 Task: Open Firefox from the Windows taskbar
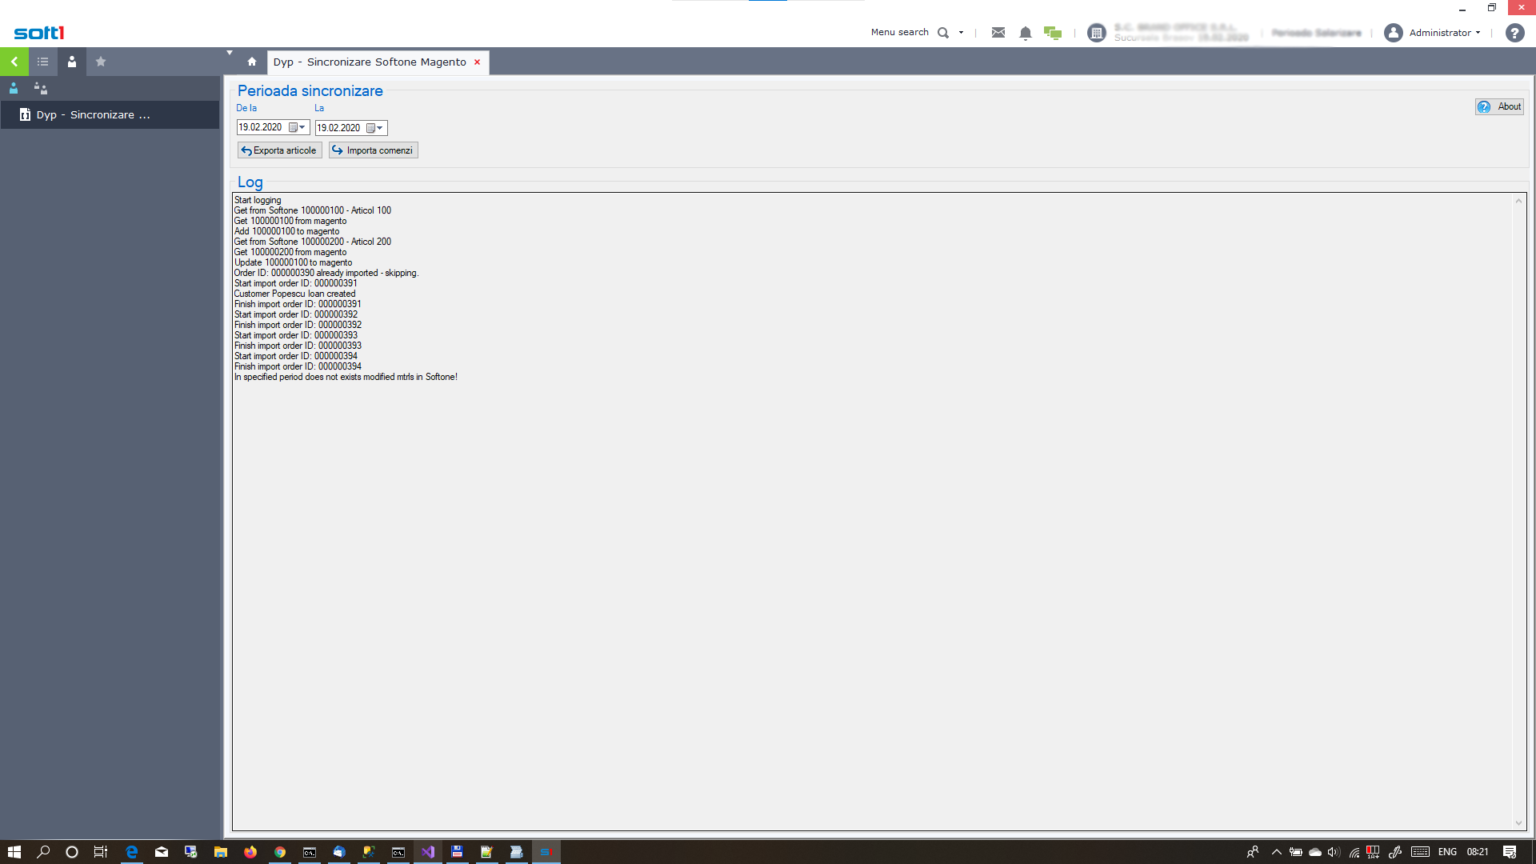click(250, 852)
